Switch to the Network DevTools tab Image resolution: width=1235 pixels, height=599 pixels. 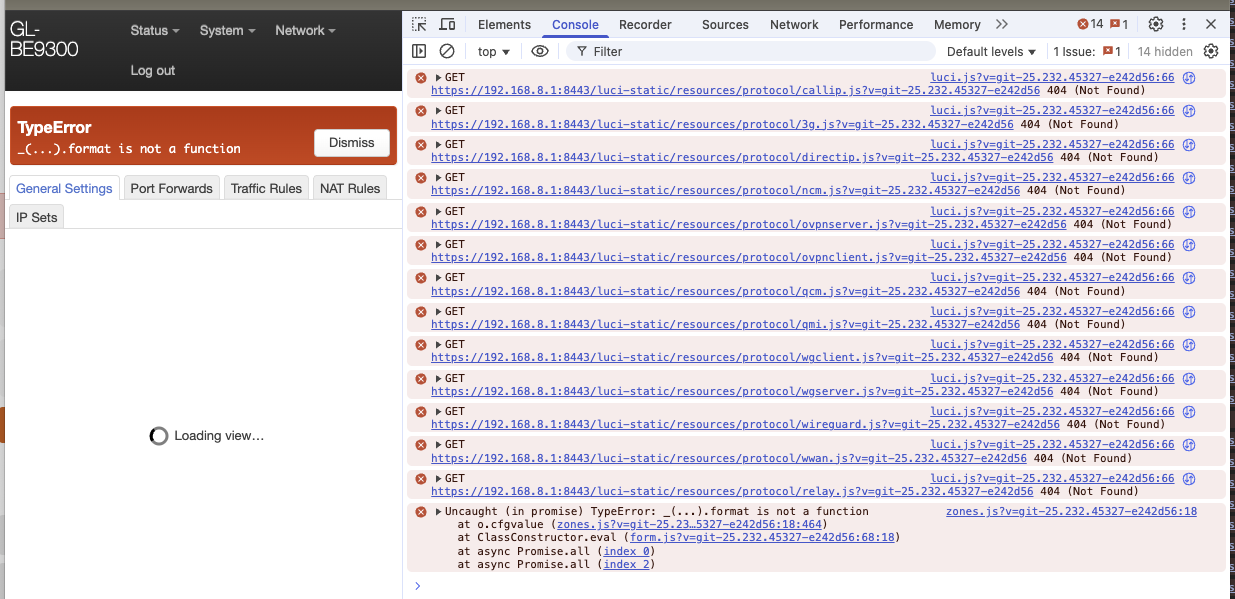794,24
